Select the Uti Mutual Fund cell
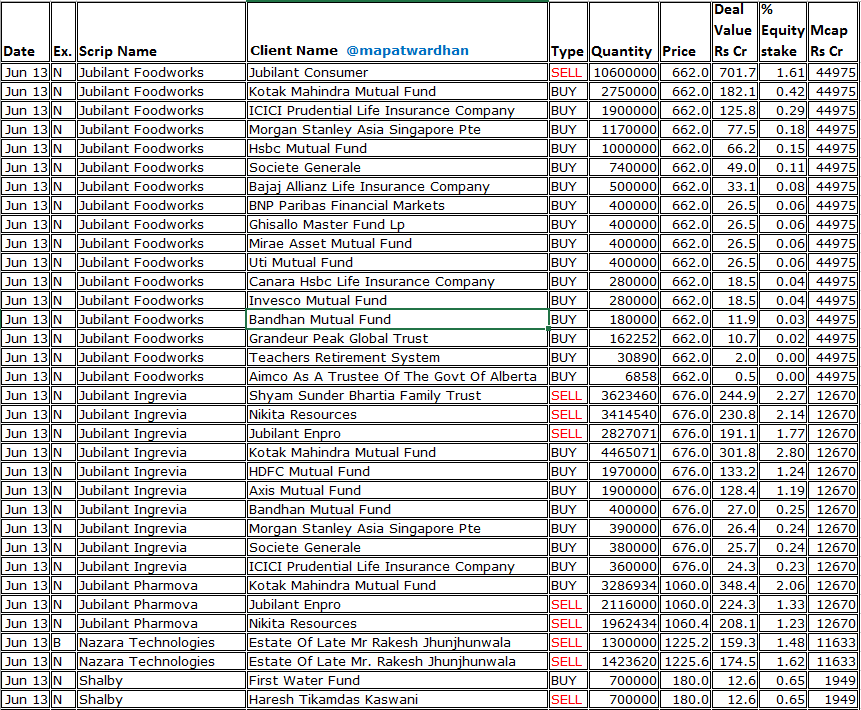Screen dimensions: 861x710 (x=398, y=262)
